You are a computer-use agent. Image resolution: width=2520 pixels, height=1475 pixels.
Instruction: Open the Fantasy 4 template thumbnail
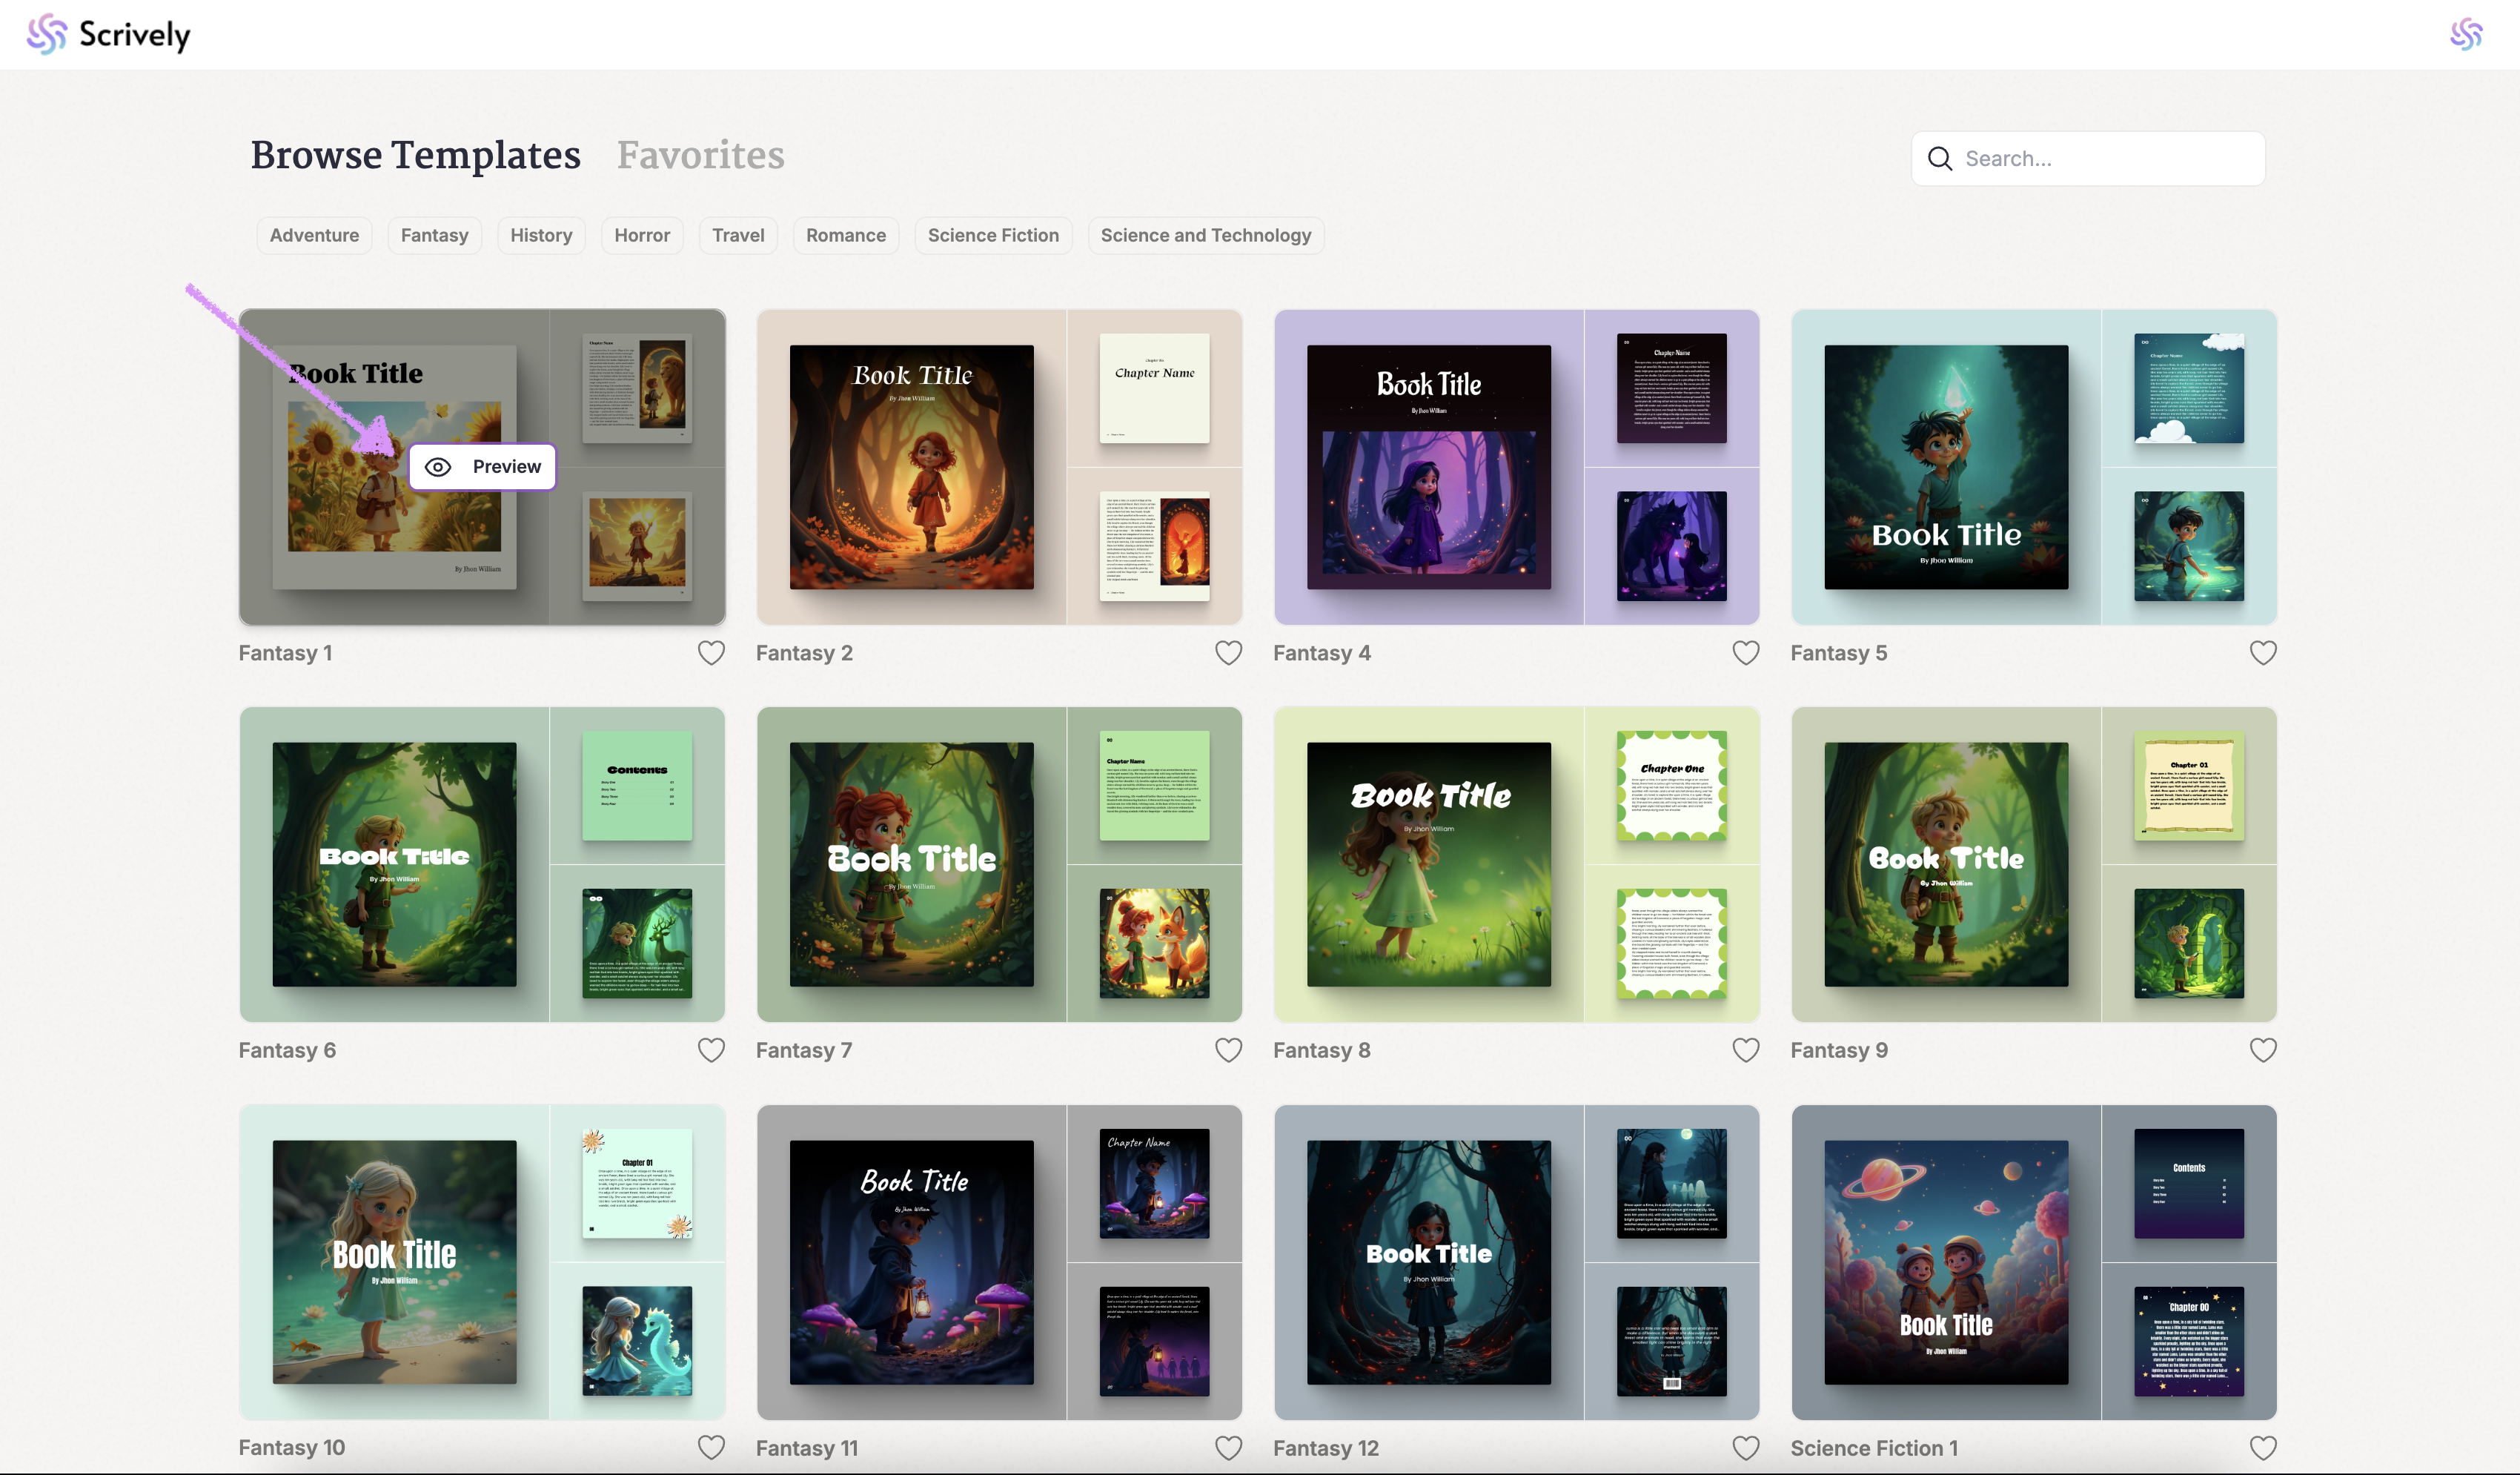(x=1428, y=467)
